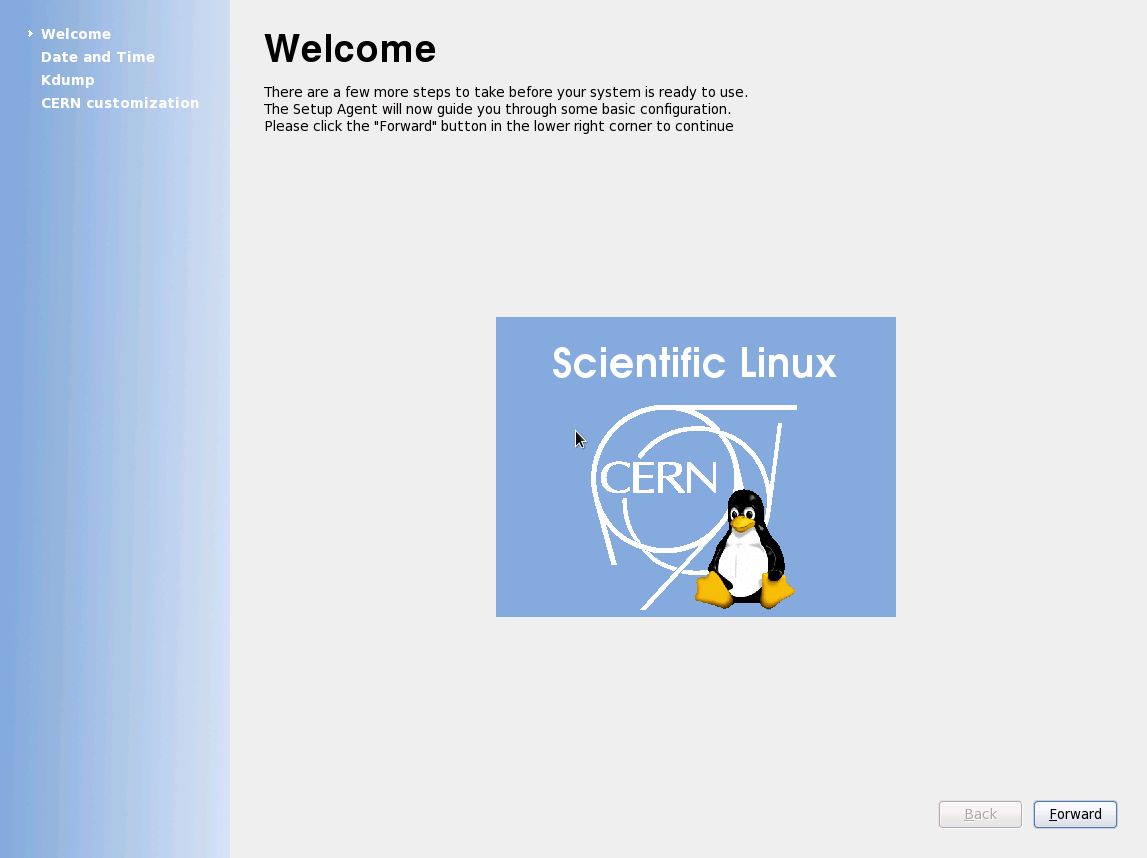
Task: Click the arrow marker beside Welcome
Action: click(30, 34)
